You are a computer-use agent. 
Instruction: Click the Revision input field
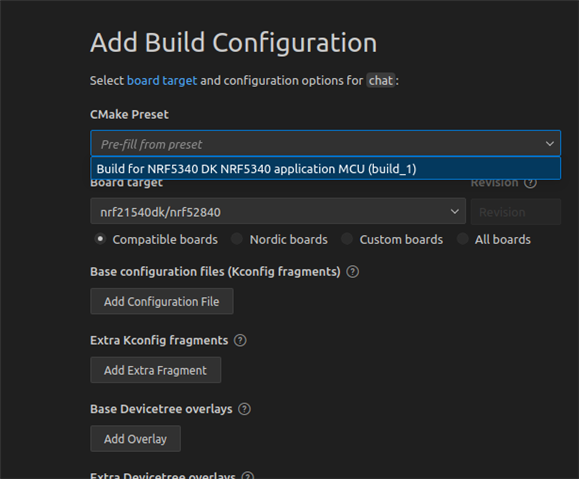pyautogui.click(x=515, y=212)
